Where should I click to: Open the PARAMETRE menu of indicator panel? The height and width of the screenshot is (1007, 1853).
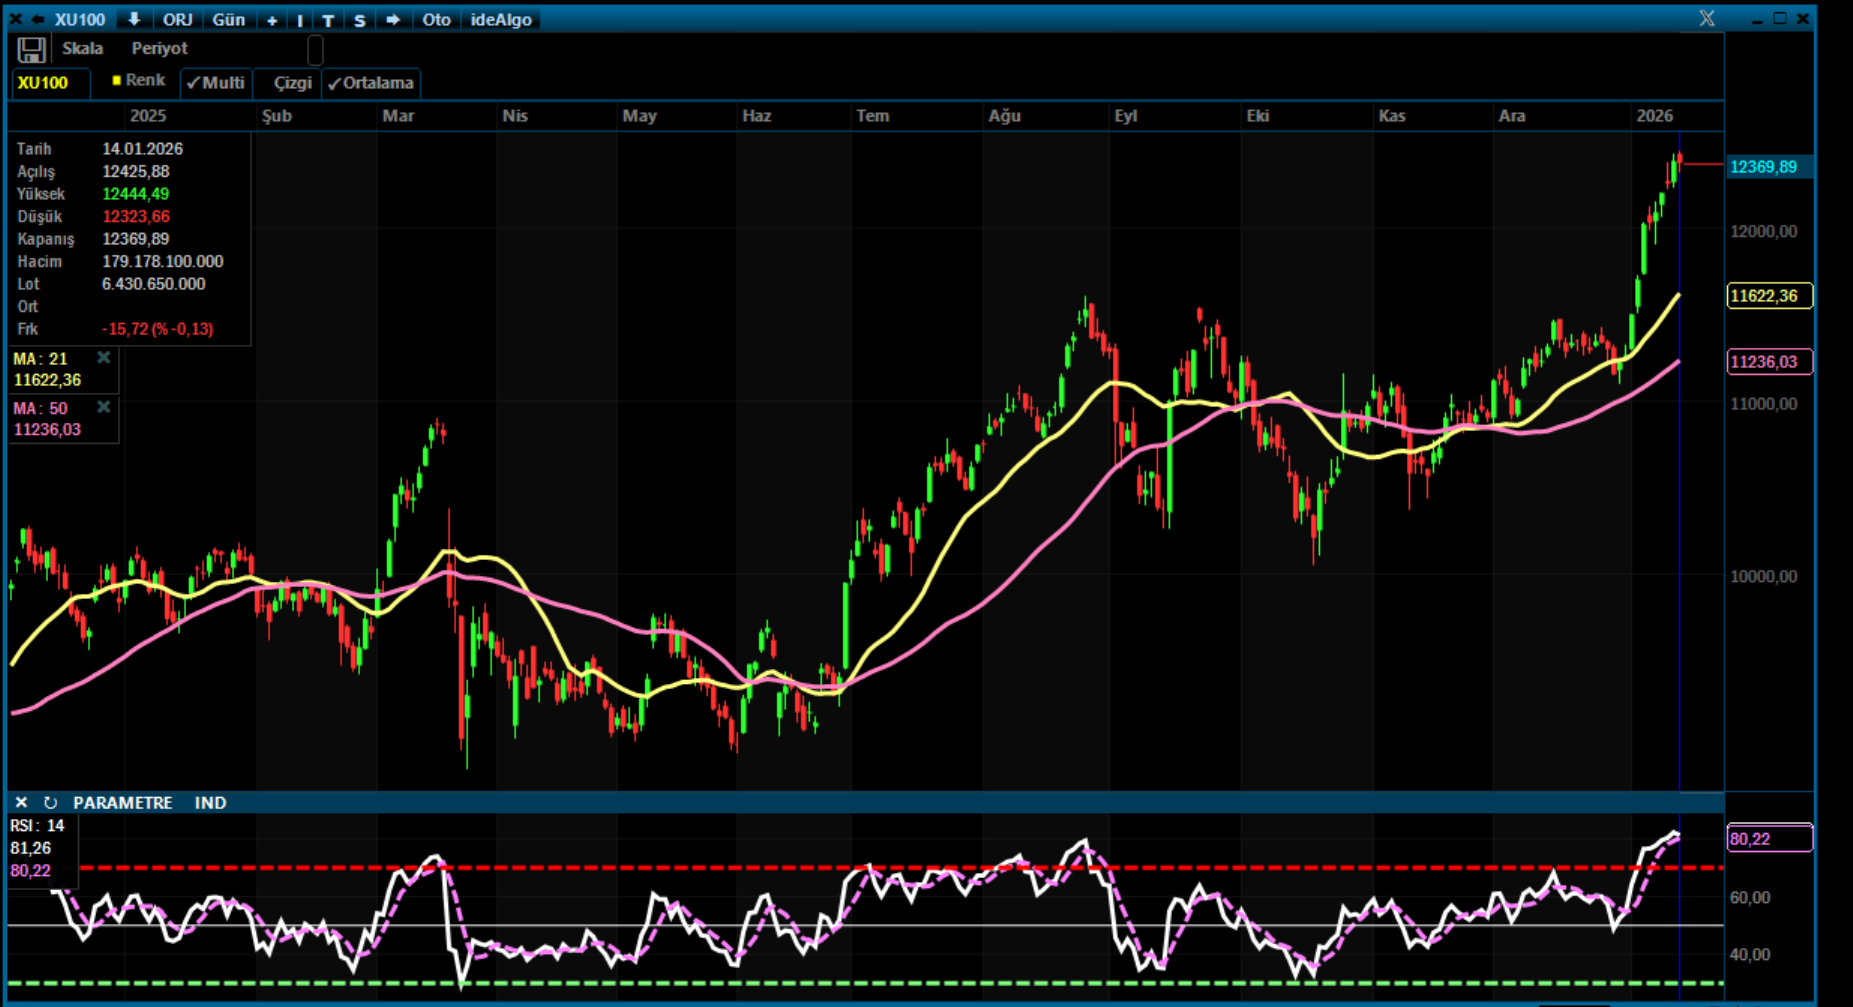122,803
